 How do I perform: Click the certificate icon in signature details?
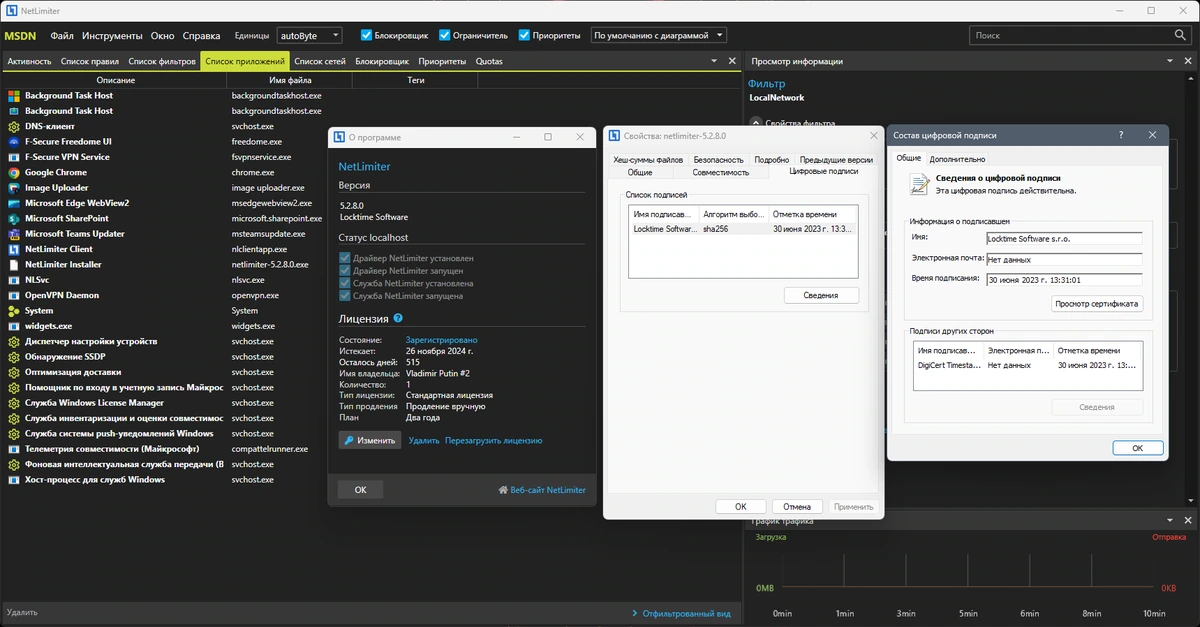[x=919, y=184]
